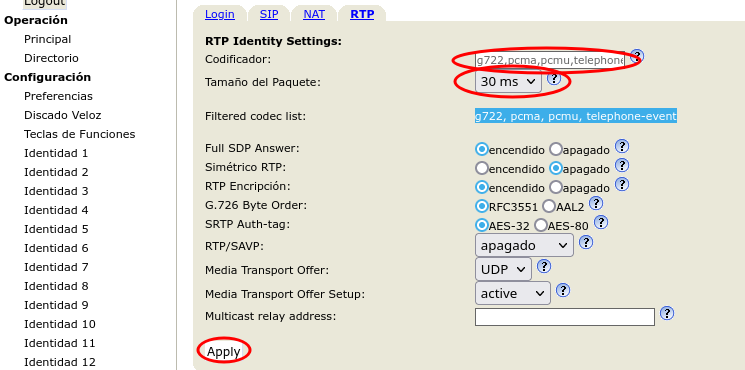
Task: Click help icon for Full SDP Answer
Action: pyautogui.click(x=622, y=146)
